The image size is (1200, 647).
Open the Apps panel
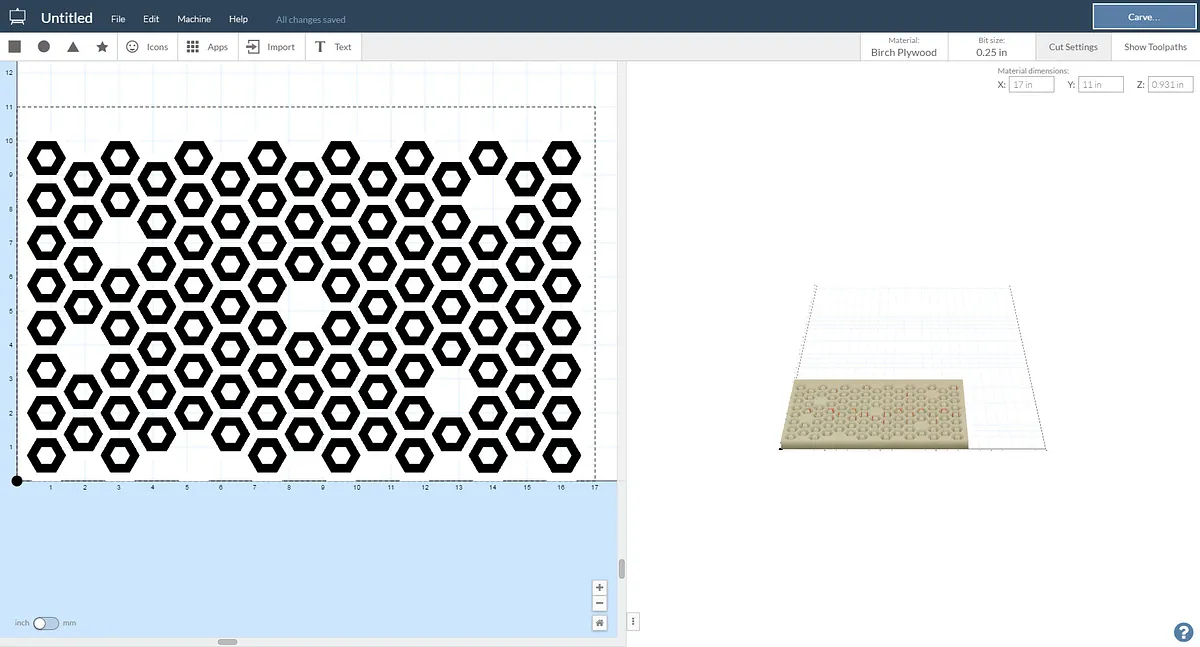point(208,47)
